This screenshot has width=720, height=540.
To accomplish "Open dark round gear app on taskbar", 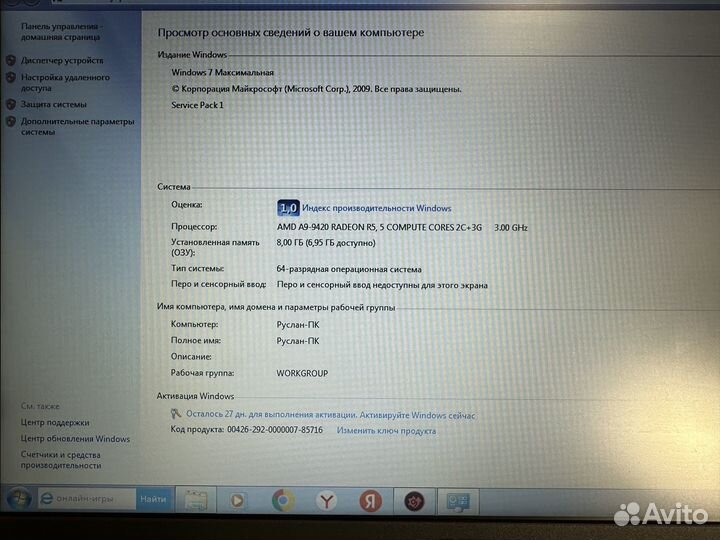I will pos(414,501).
